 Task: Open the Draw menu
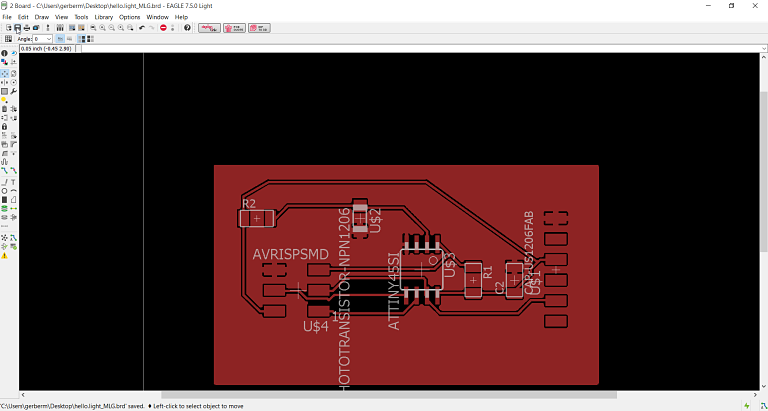42,17
